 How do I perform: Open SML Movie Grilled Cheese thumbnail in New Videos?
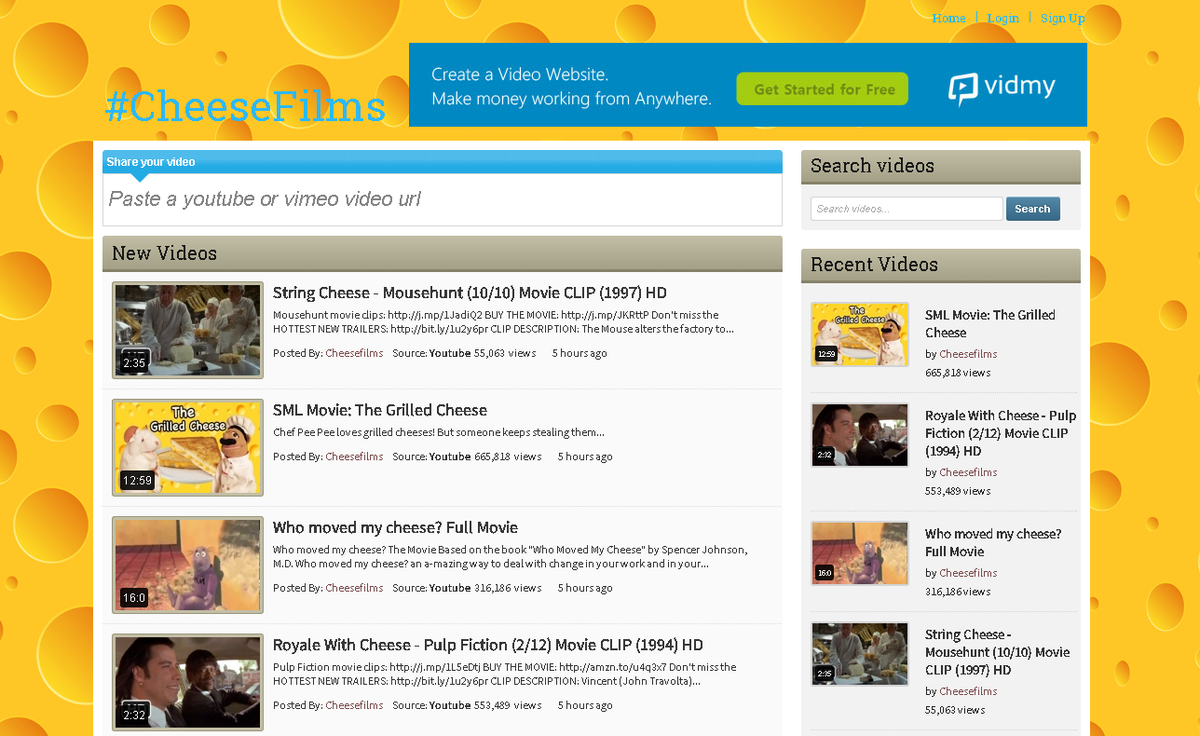(188, 447)
